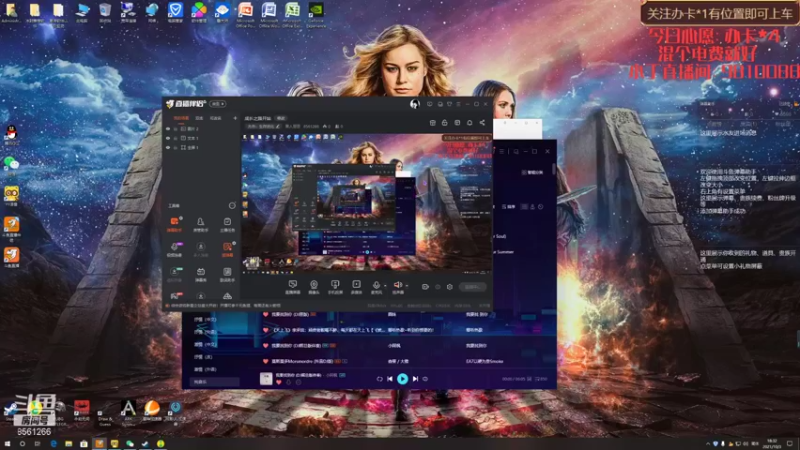Open the hamburger menu in music player title bar

502,152
